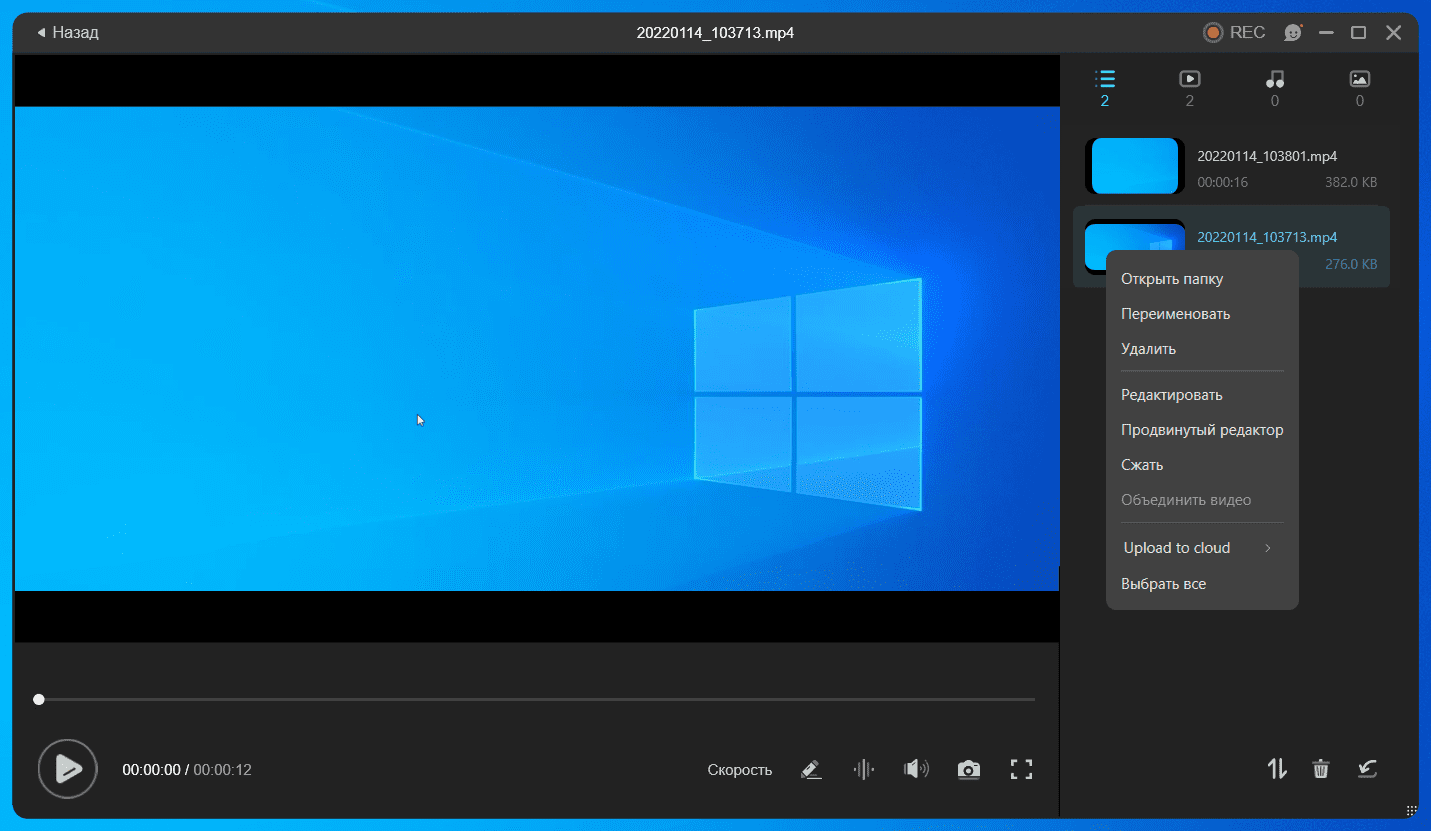The width and height of the screenshot is (1431, 831).
Task: Switch to the screenshots image tab
Action: pyautogui.click(x=1359, y=88)
